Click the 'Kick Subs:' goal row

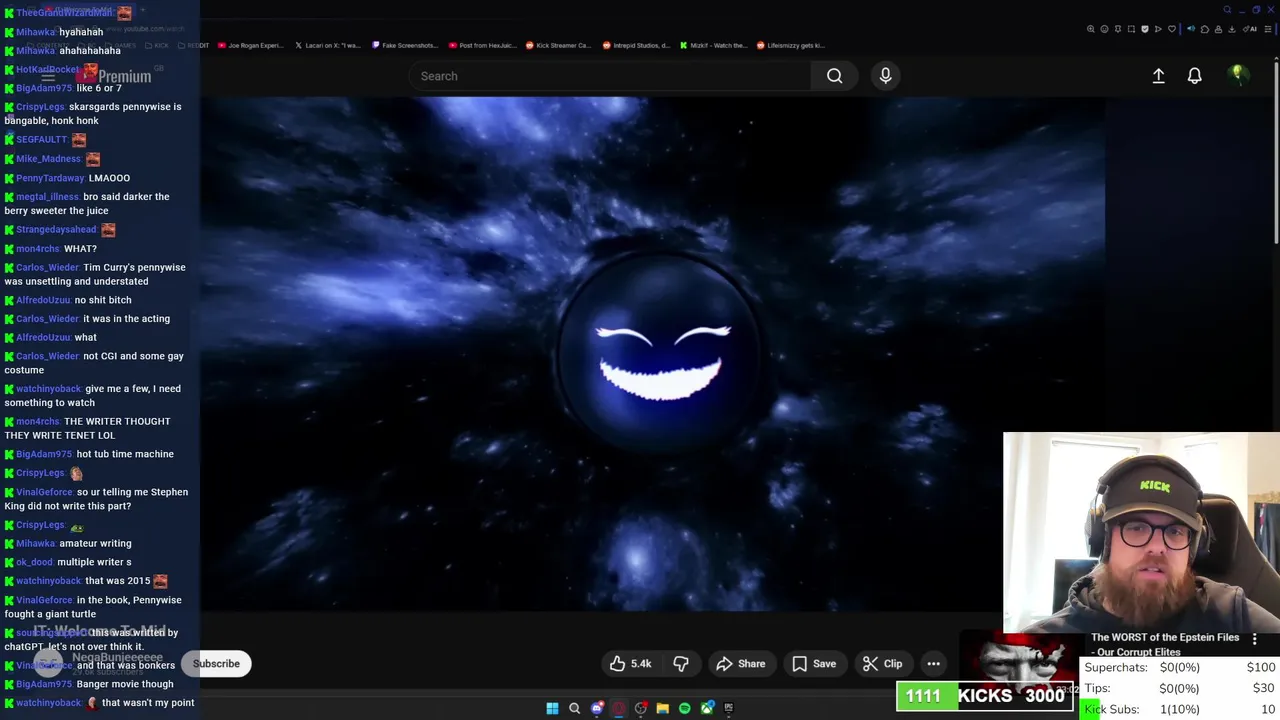point(1180,709)
